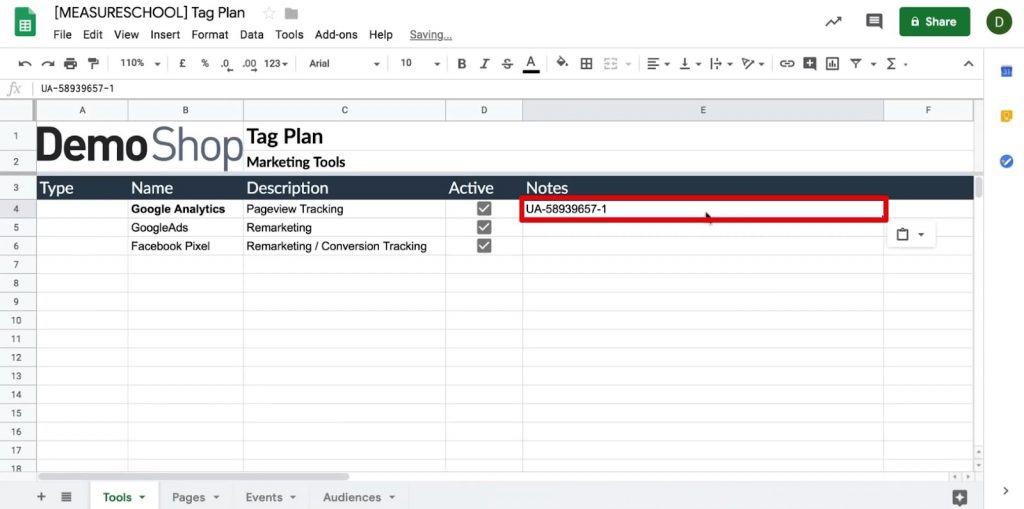The height and width of the screenshot is (509, 1024).
Task: Click decrease decimal places icon
Action: tap(226, 63)
